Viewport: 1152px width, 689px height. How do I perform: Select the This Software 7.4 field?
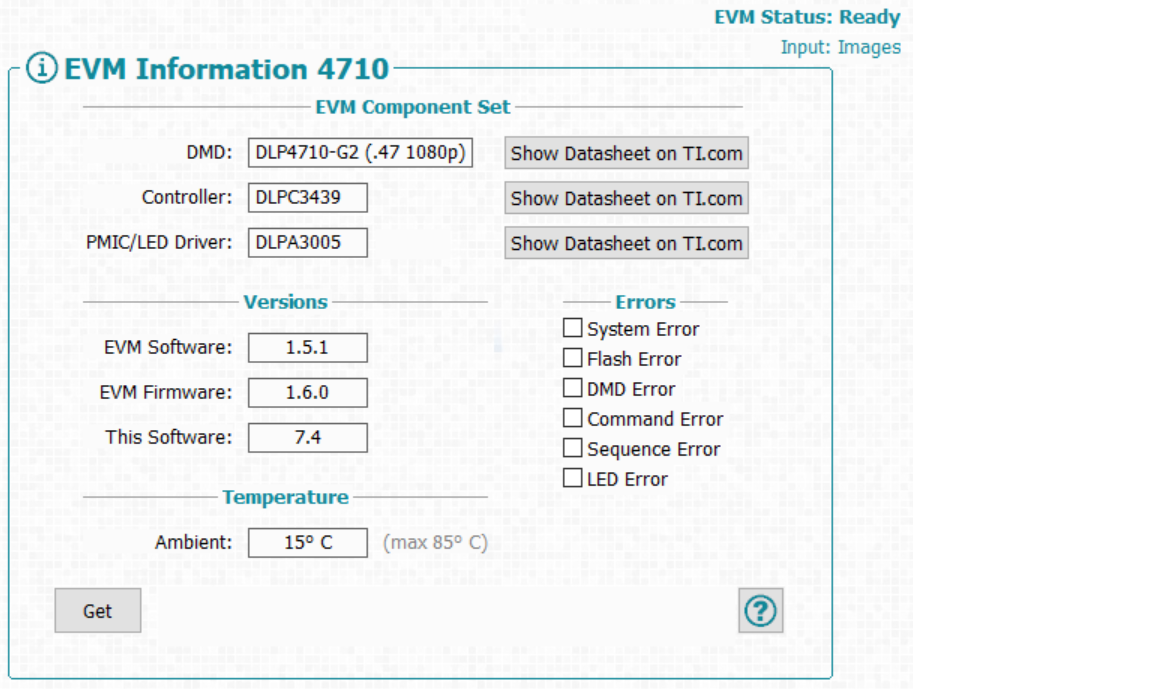click(x=308, y=437)
